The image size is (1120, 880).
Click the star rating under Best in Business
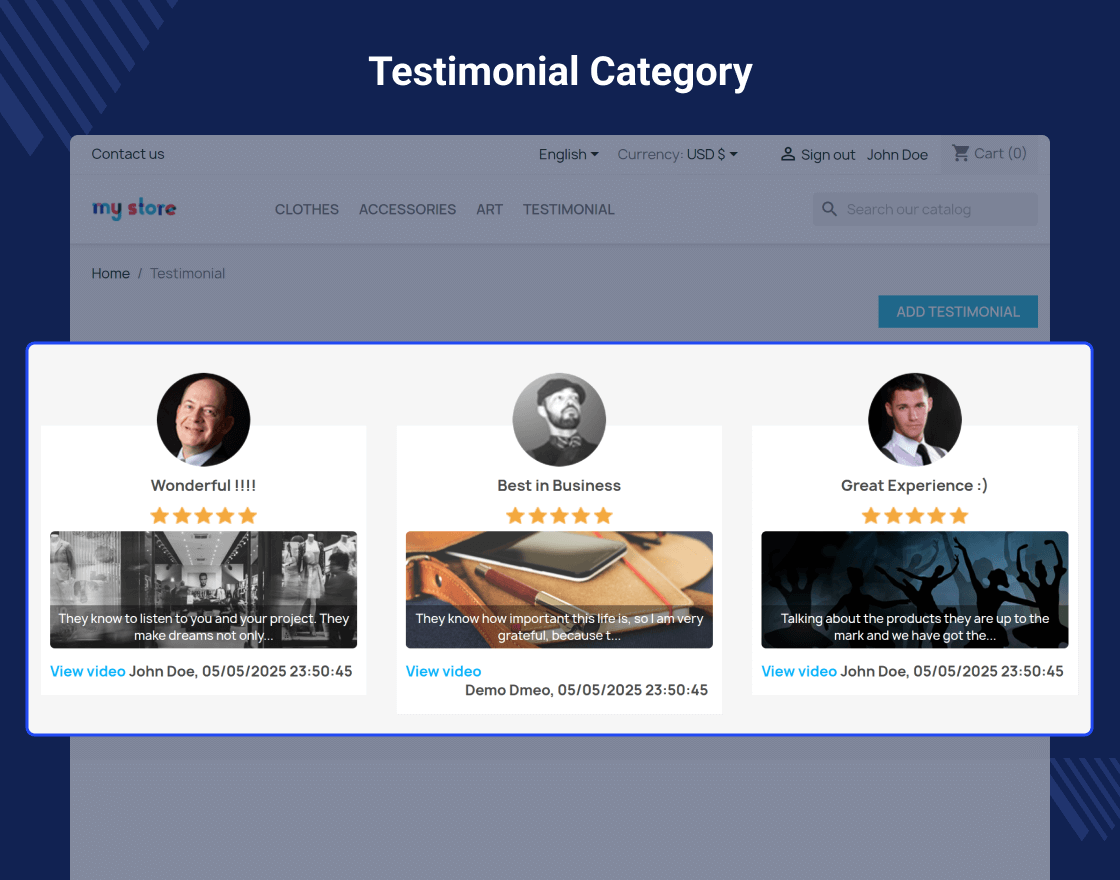(x=559, y=516)
